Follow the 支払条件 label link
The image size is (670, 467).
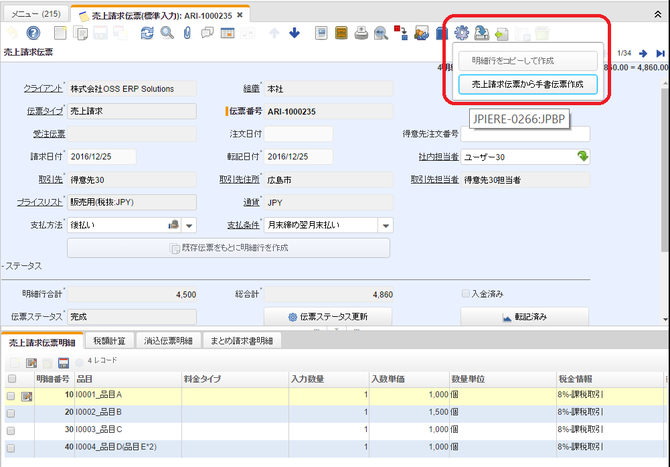pos(243,225)
